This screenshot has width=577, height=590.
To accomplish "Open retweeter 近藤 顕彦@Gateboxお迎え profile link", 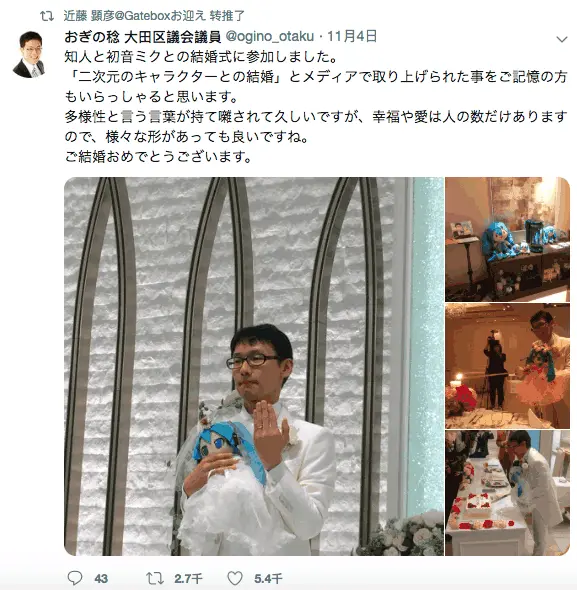I will click(x=134, y=16).
